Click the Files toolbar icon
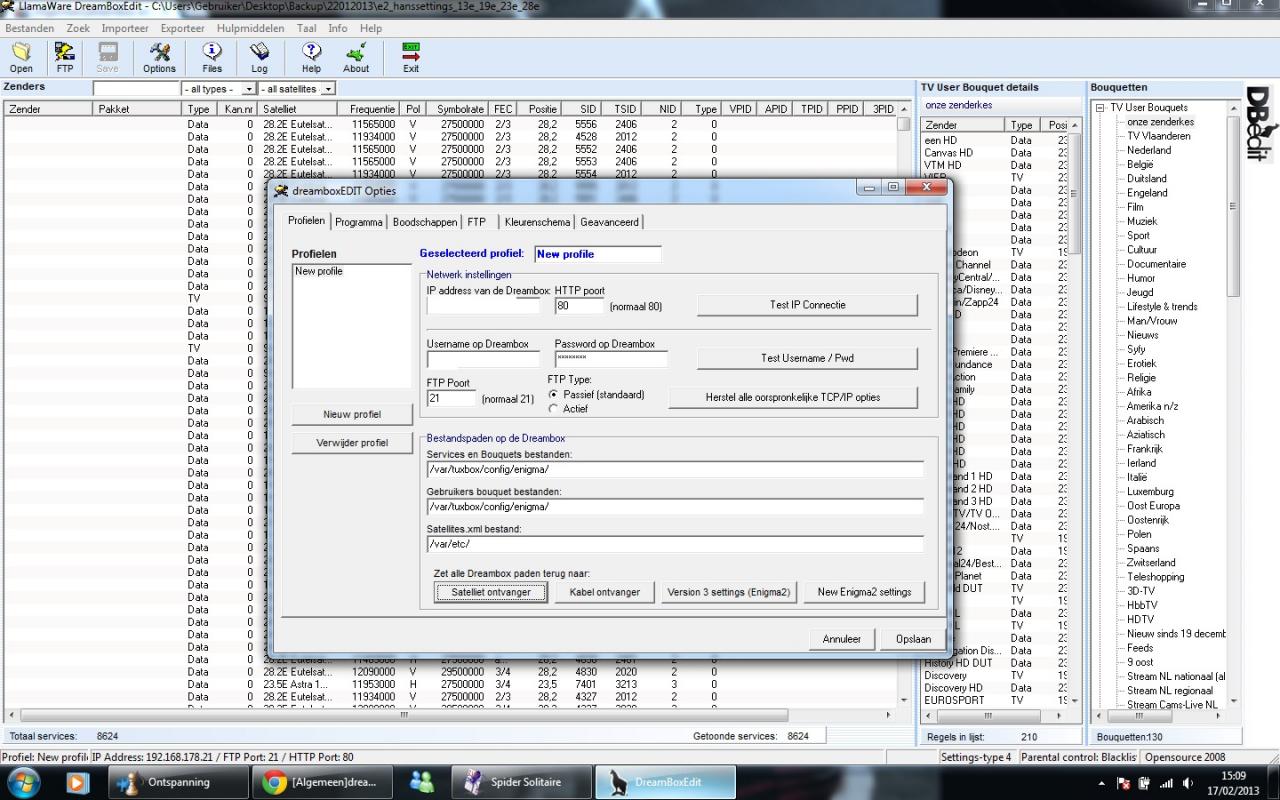The width and height of the screenshot is (1280, 800). click(x=212, y=57)
